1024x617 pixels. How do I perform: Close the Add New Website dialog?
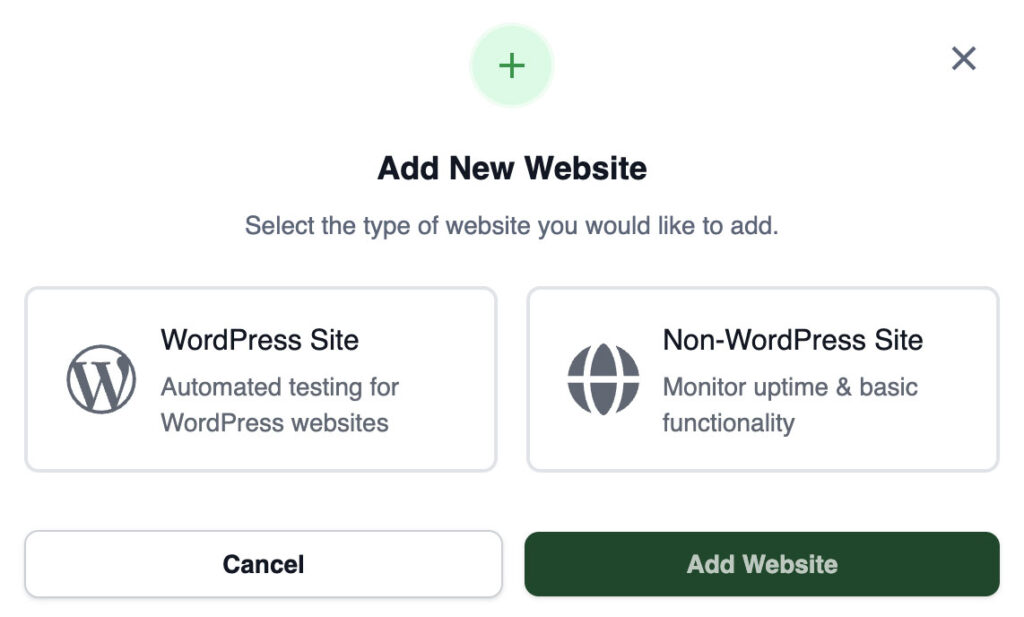pyautogui.click(x=963, y=59)
